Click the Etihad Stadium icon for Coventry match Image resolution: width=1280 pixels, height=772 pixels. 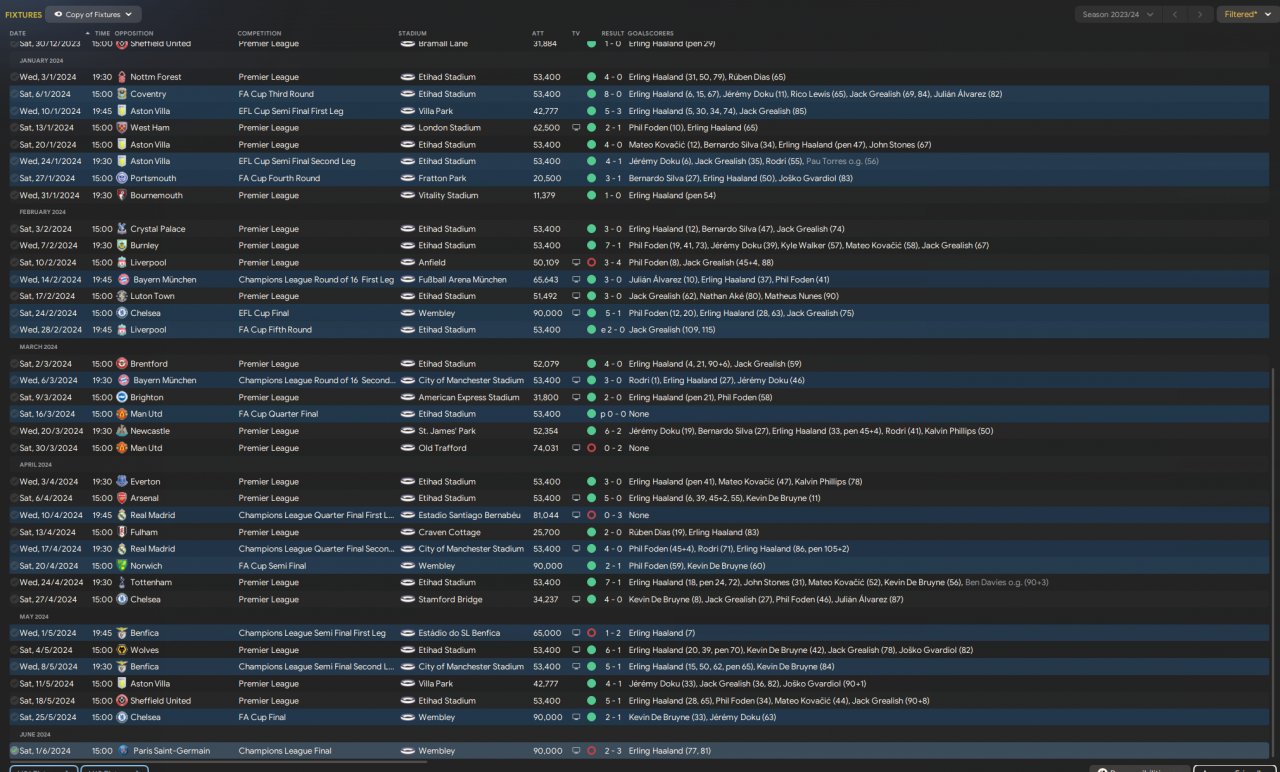pos(407,94)
